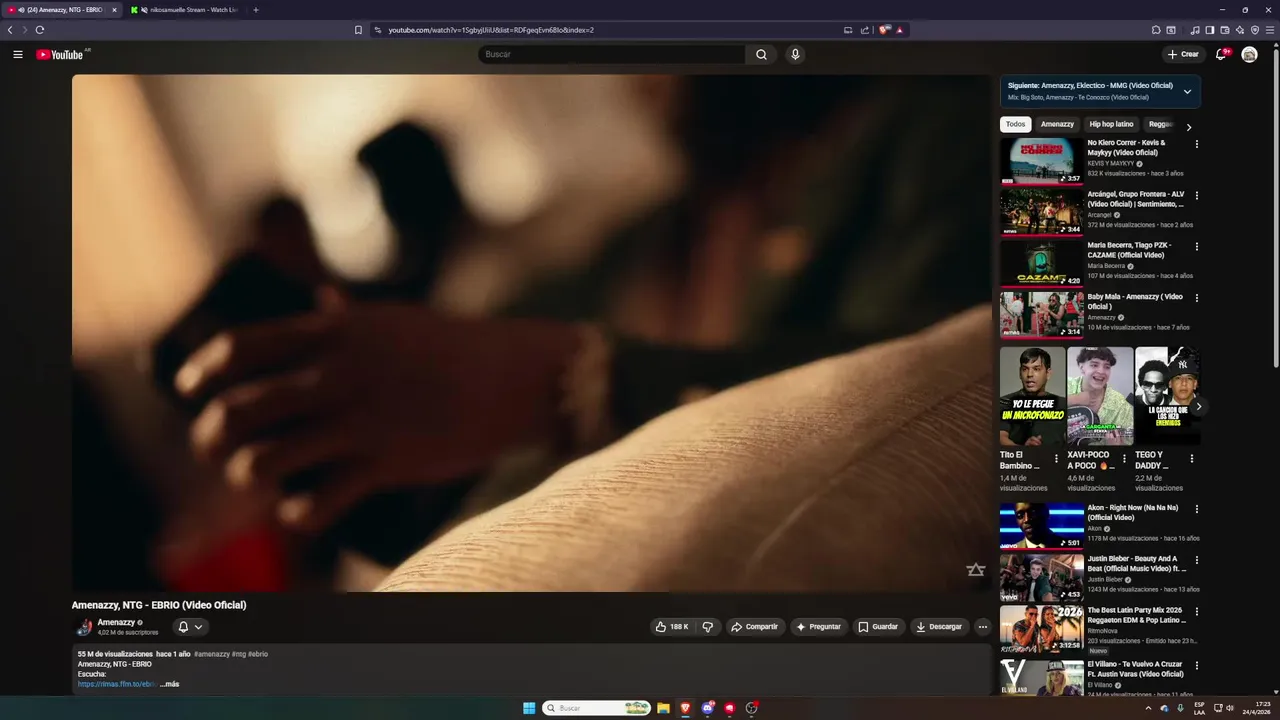Viewport: 1280px width, 720px height.
Task: Click the search magnifier button
Action: (761, 54)
